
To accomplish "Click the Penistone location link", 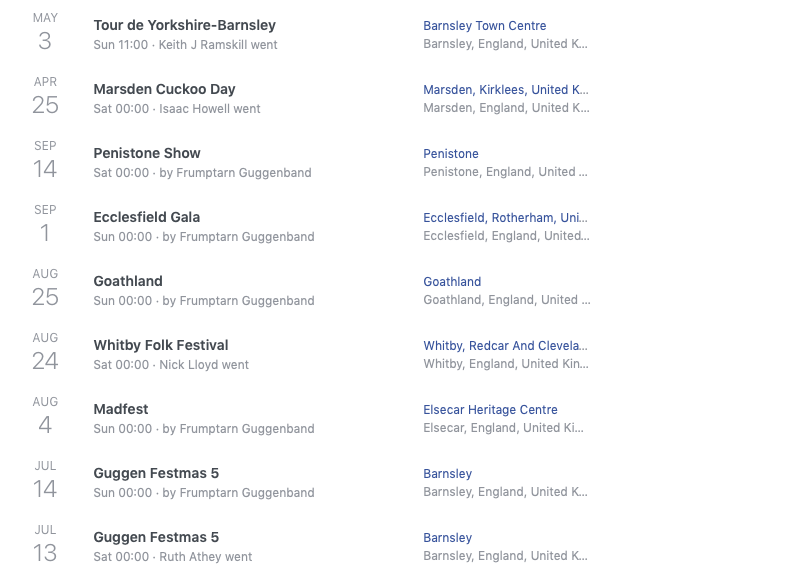I will click(450, 154).
